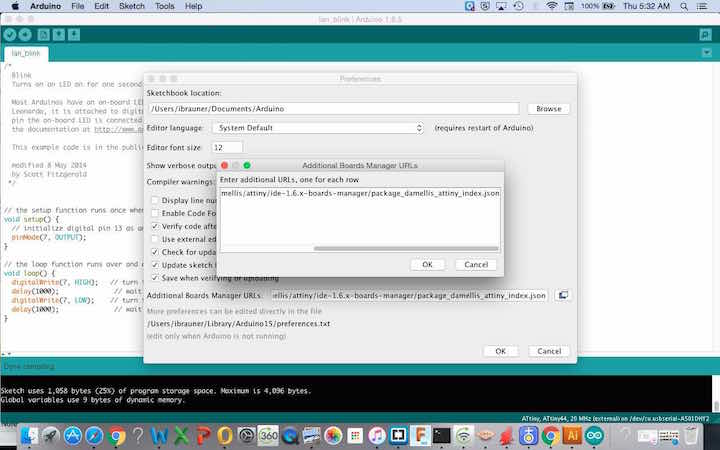Open Safari from the dock
720x450 pixels.
point(94,435)
